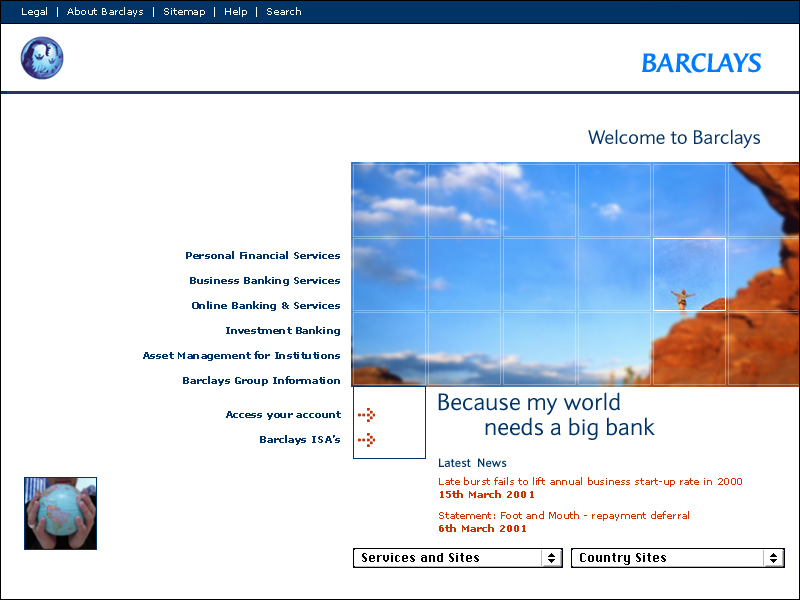Click the sky and red rock banner image
The image size is (800, 600).
[x=576, y=274]
